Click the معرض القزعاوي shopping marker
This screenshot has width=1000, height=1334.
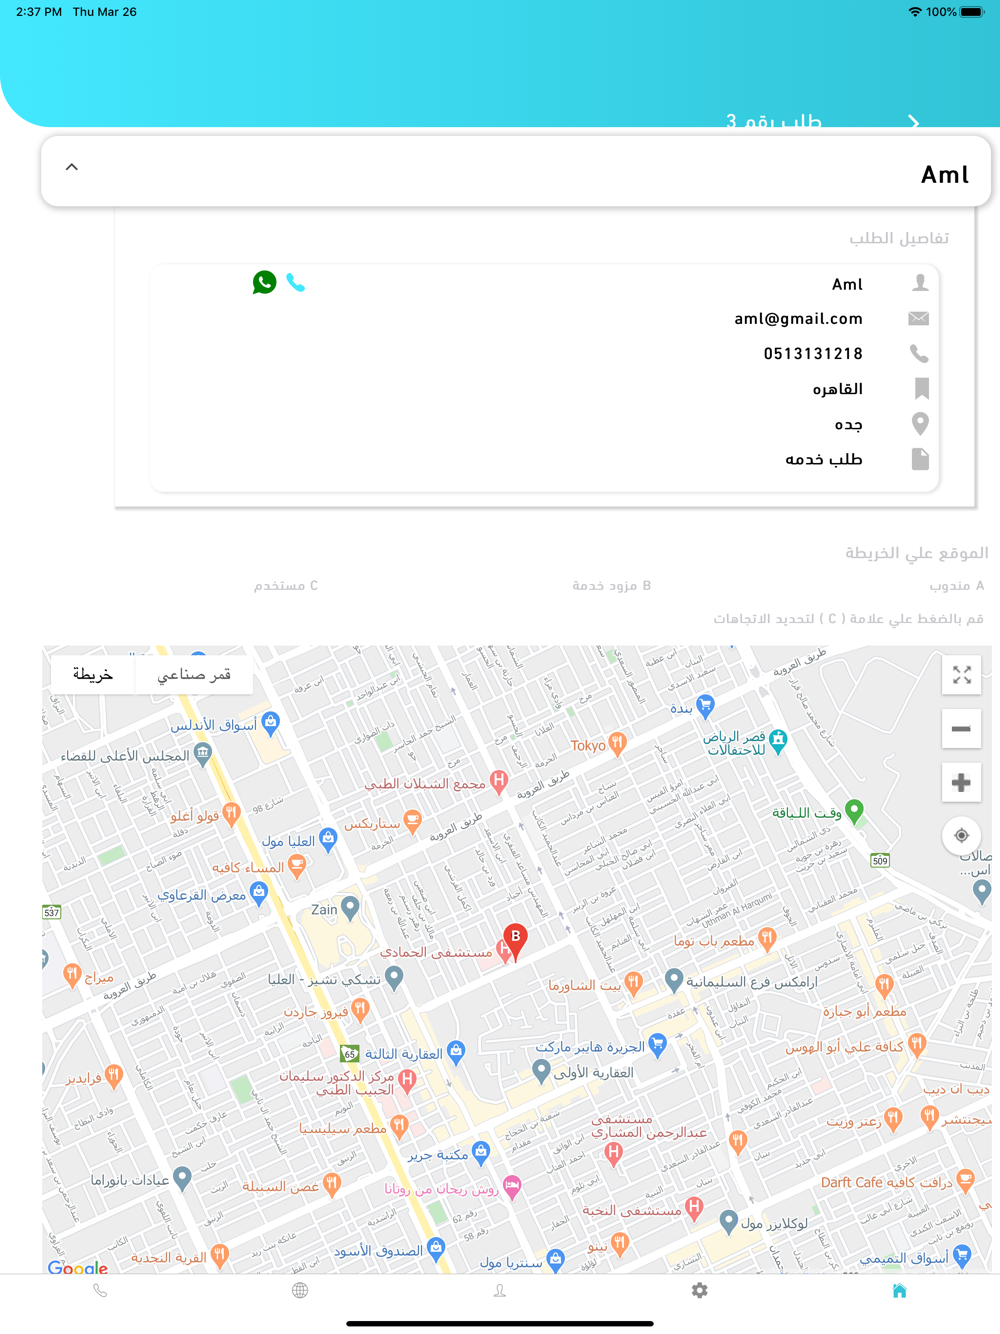coord(259,893)
